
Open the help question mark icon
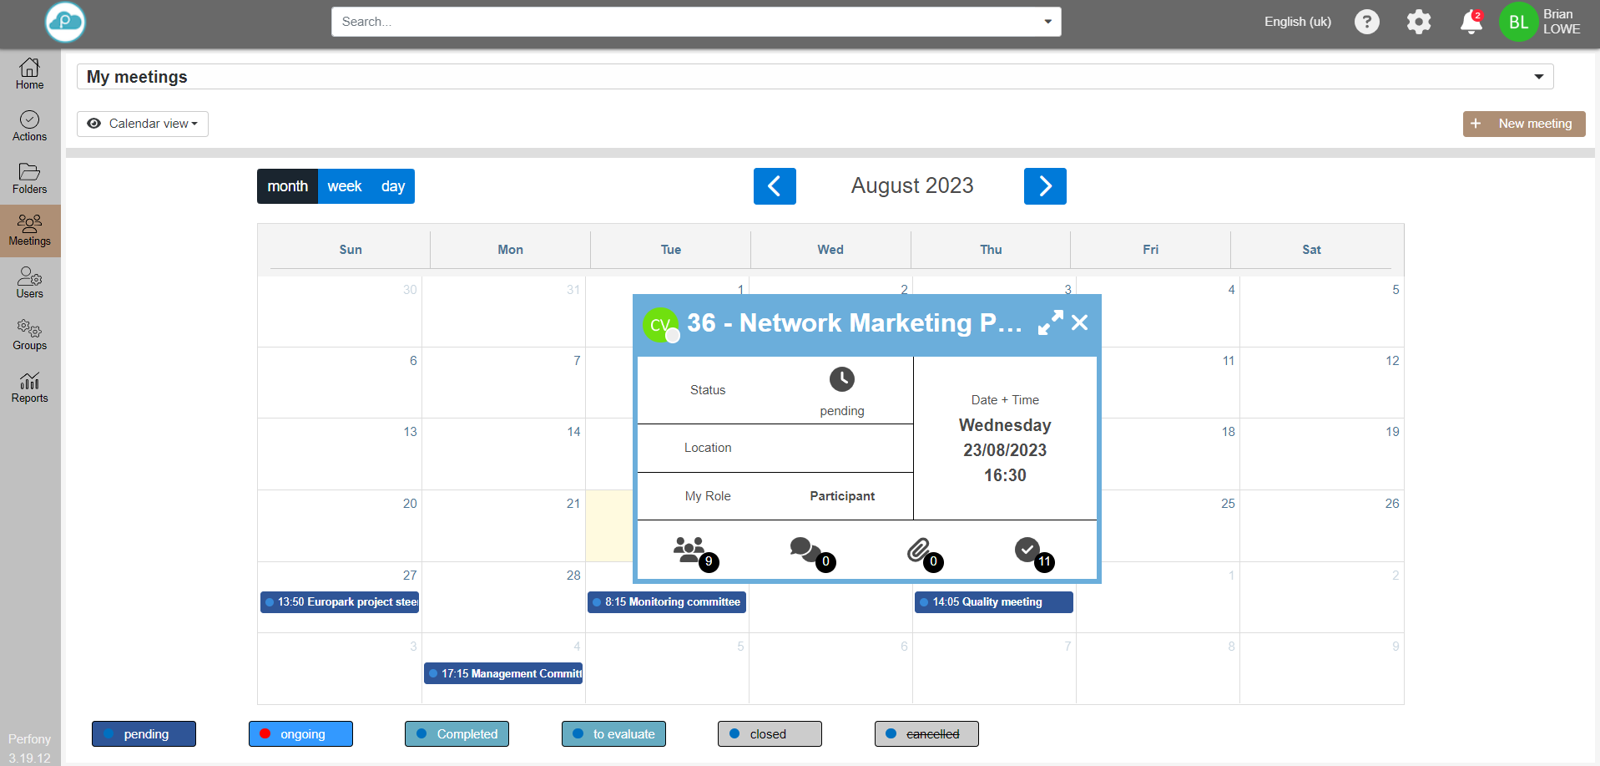1366,22
